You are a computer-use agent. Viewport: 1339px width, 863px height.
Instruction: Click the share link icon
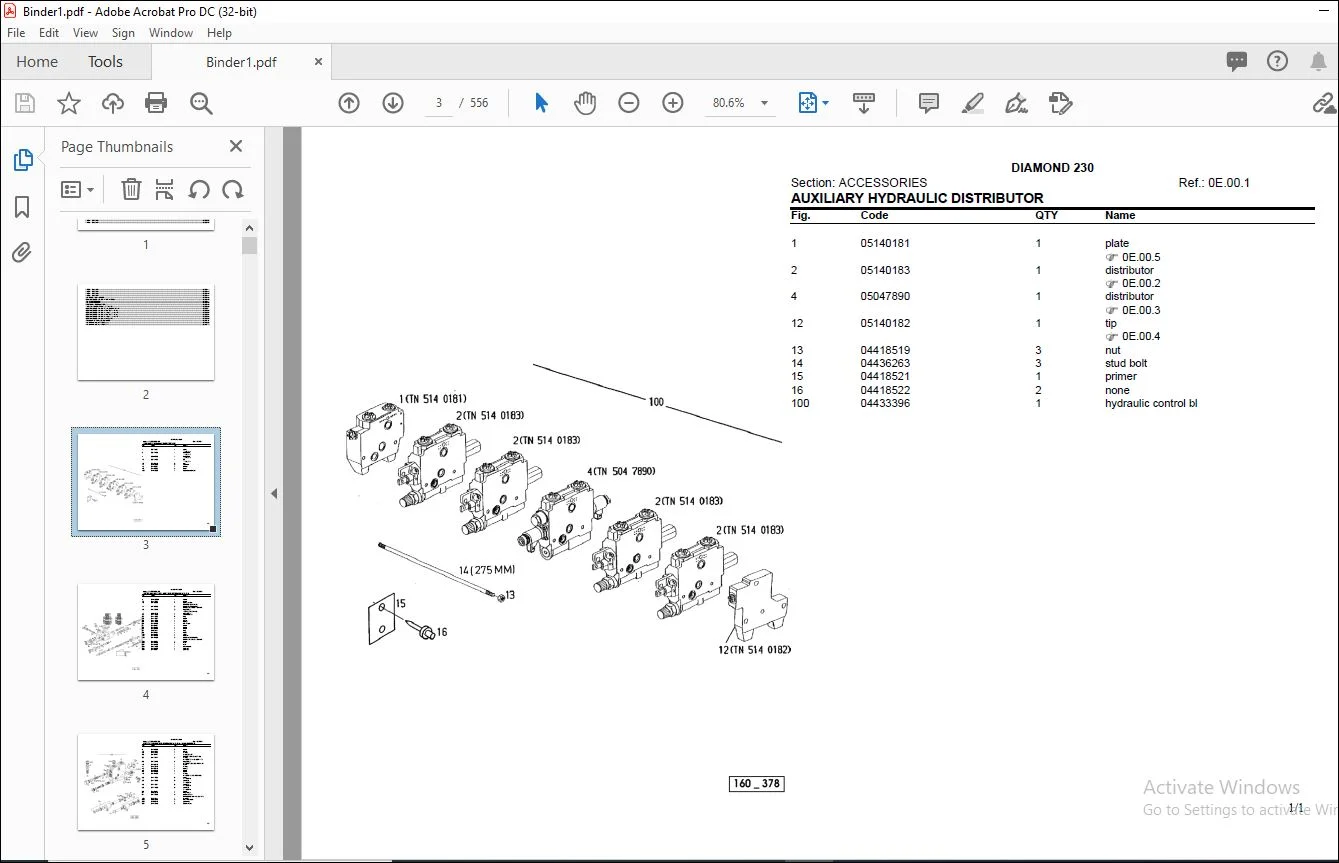[1324, 103]
